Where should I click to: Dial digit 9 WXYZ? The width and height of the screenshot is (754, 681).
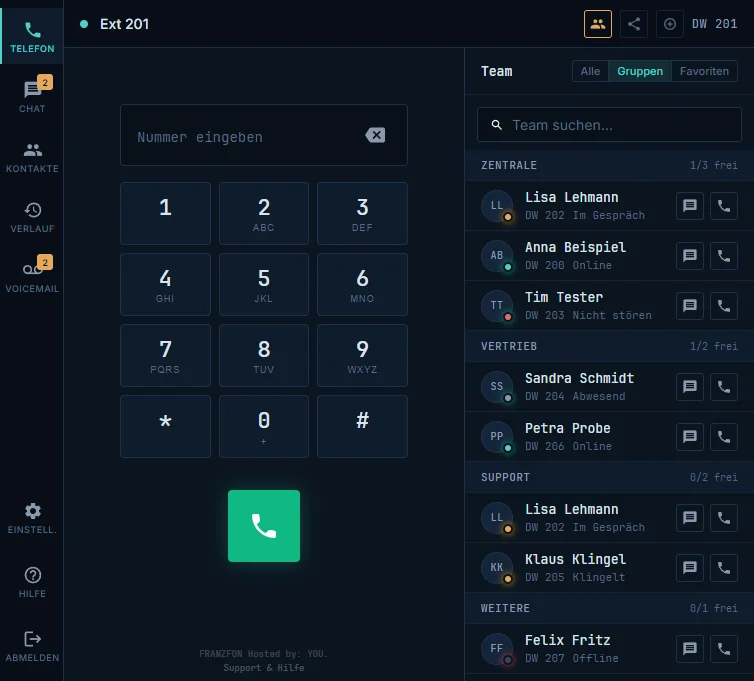tap(363, 355)
